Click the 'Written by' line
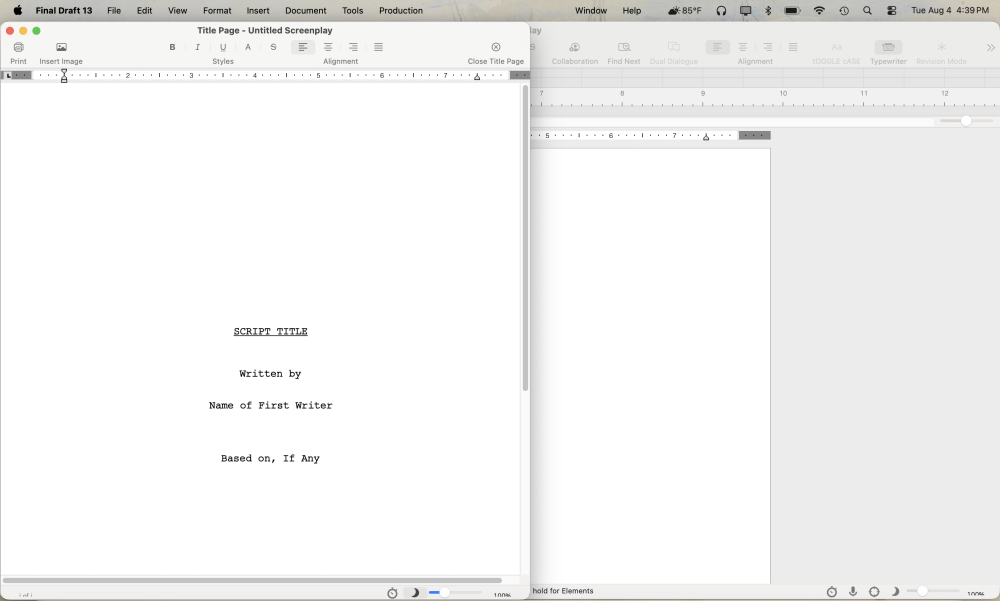Viewport: 1000px width, 601px height. 270,374
